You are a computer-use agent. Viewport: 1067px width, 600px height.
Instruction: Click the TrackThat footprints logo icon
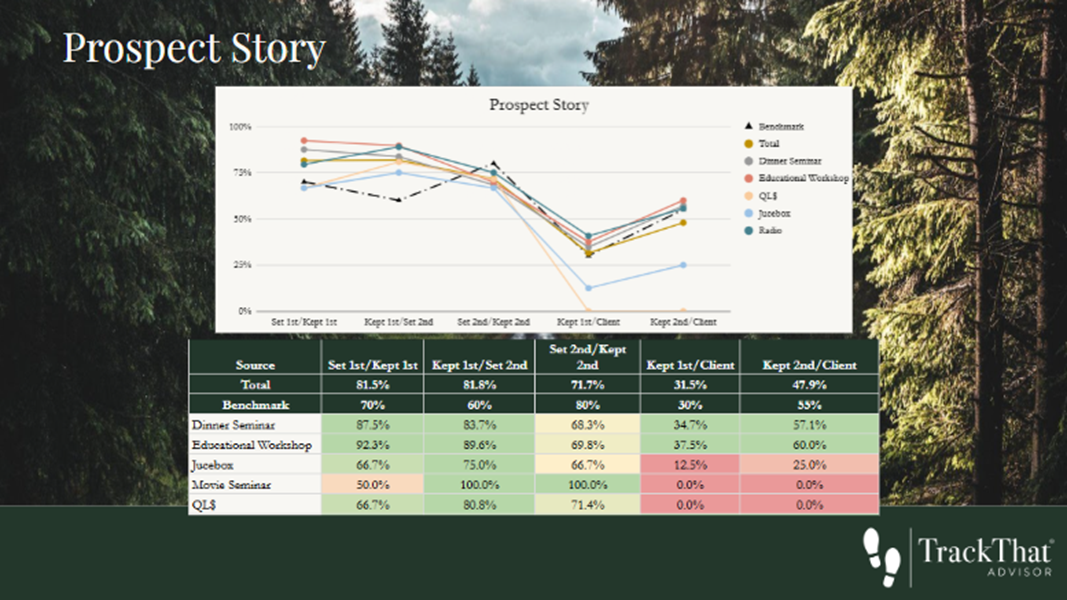pos(882,553)
